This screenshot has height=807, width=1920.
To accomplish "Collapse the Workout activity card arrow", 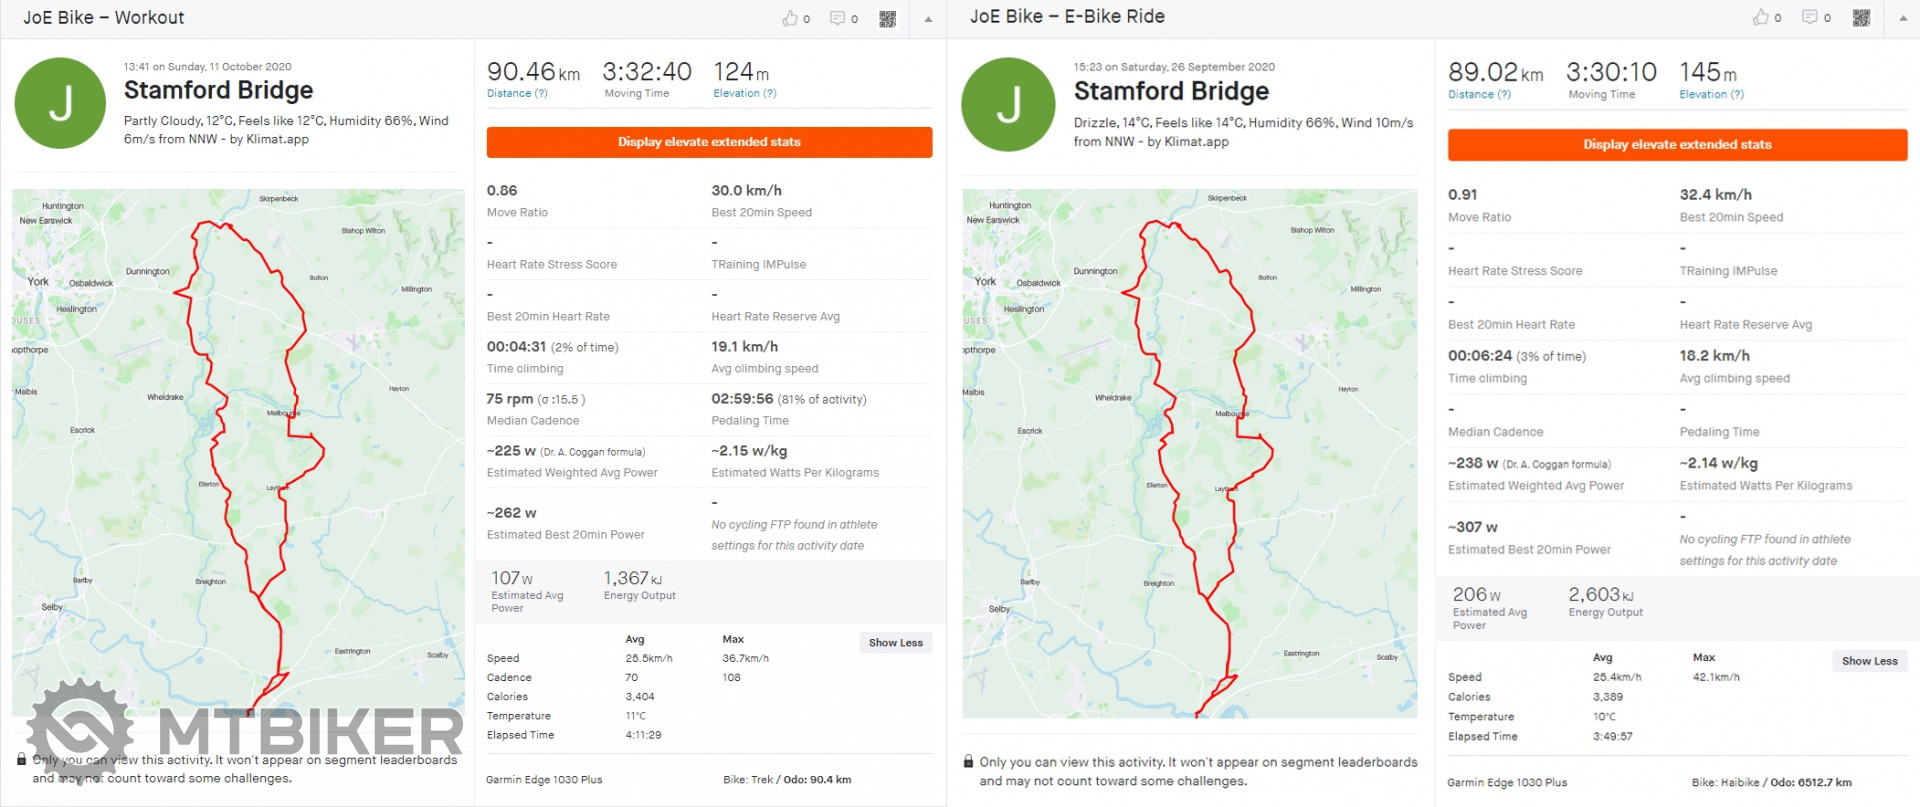I will coord(928,19).
